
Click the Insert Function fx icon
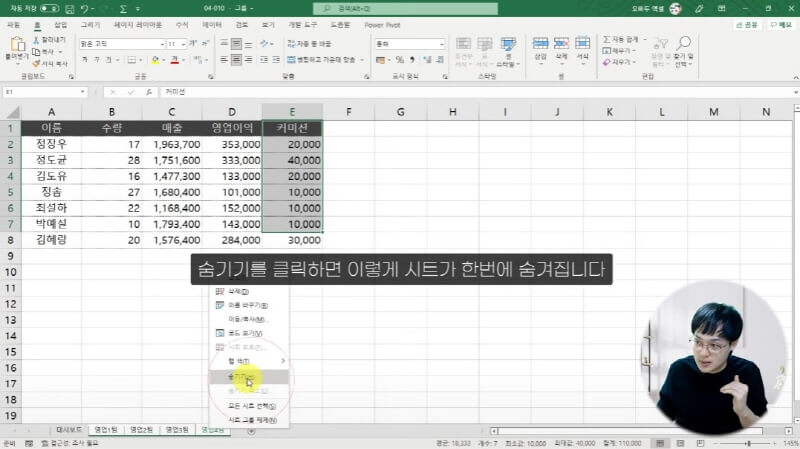click(148, 92)
